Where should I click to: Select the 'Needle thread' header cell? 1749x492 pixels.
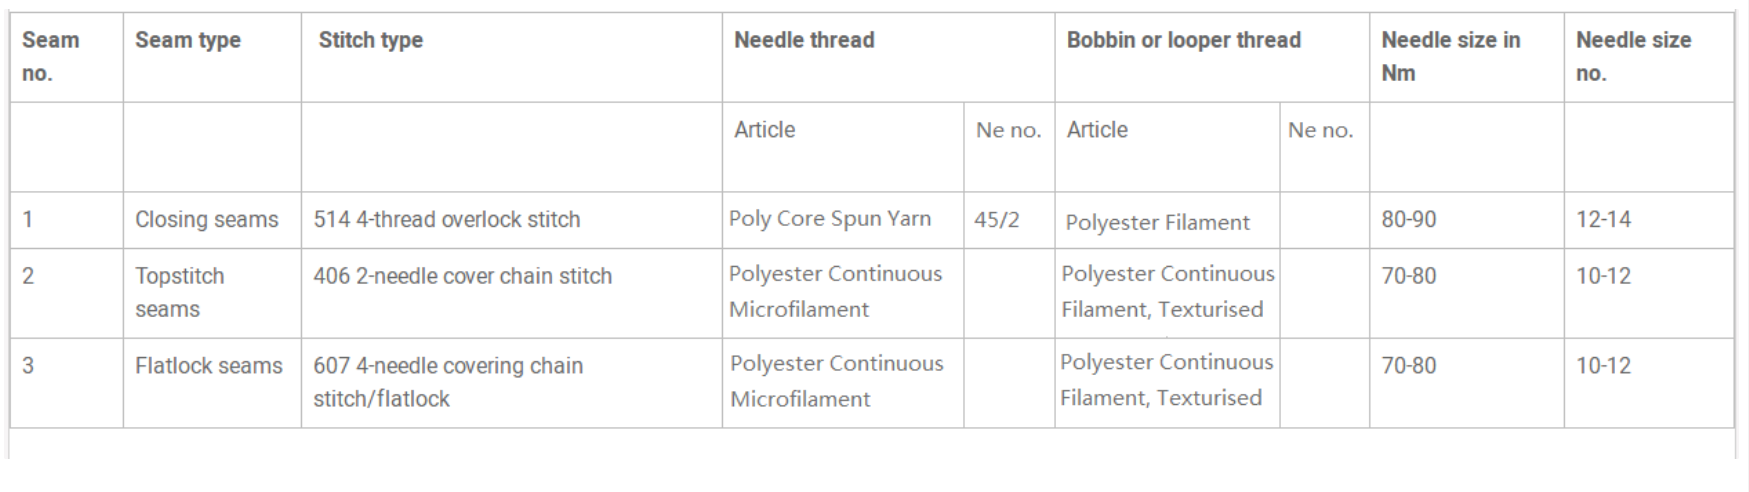(888, 57)
